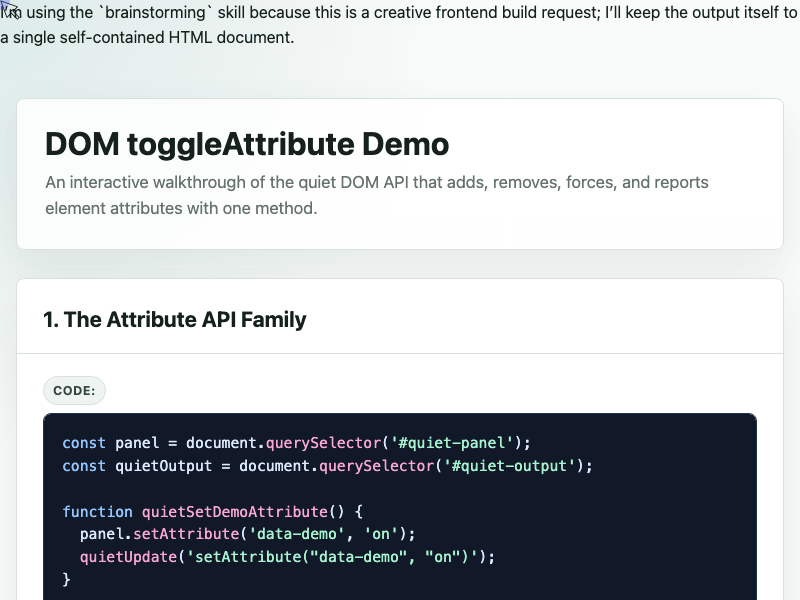Image resolution: width=800 pixels, height=600 pixels.
Task: Click the '#quiet-panel' selector string
Action: (451, 443)
